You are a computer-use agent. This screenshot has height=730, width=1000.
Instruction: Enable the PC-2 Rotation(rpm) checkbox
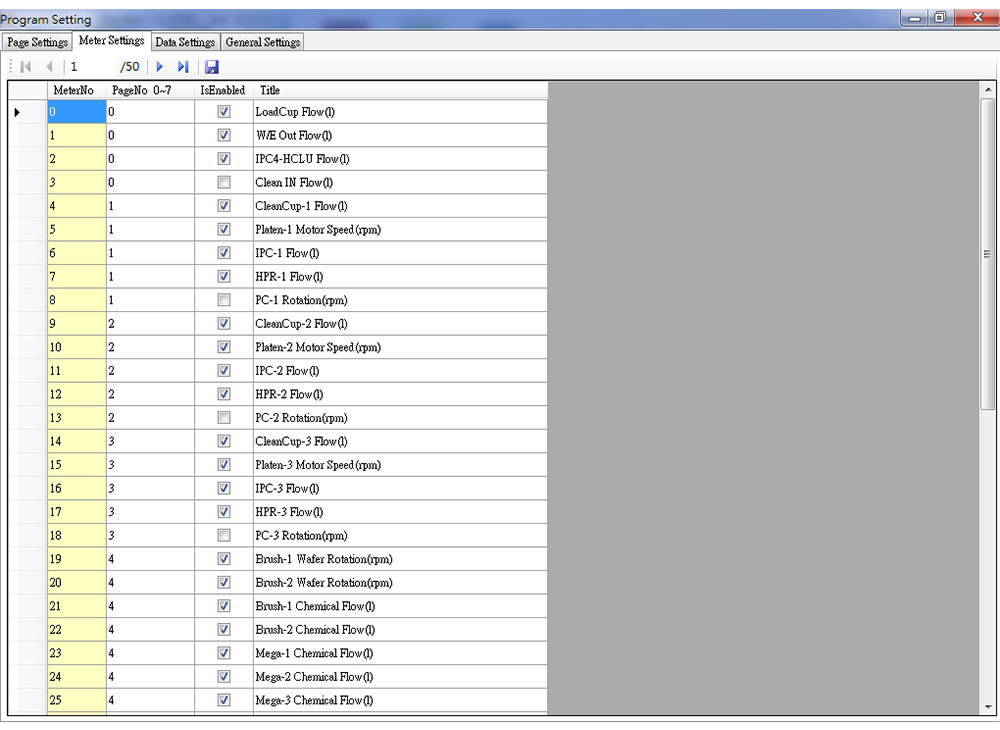click(x=224, y=418)
